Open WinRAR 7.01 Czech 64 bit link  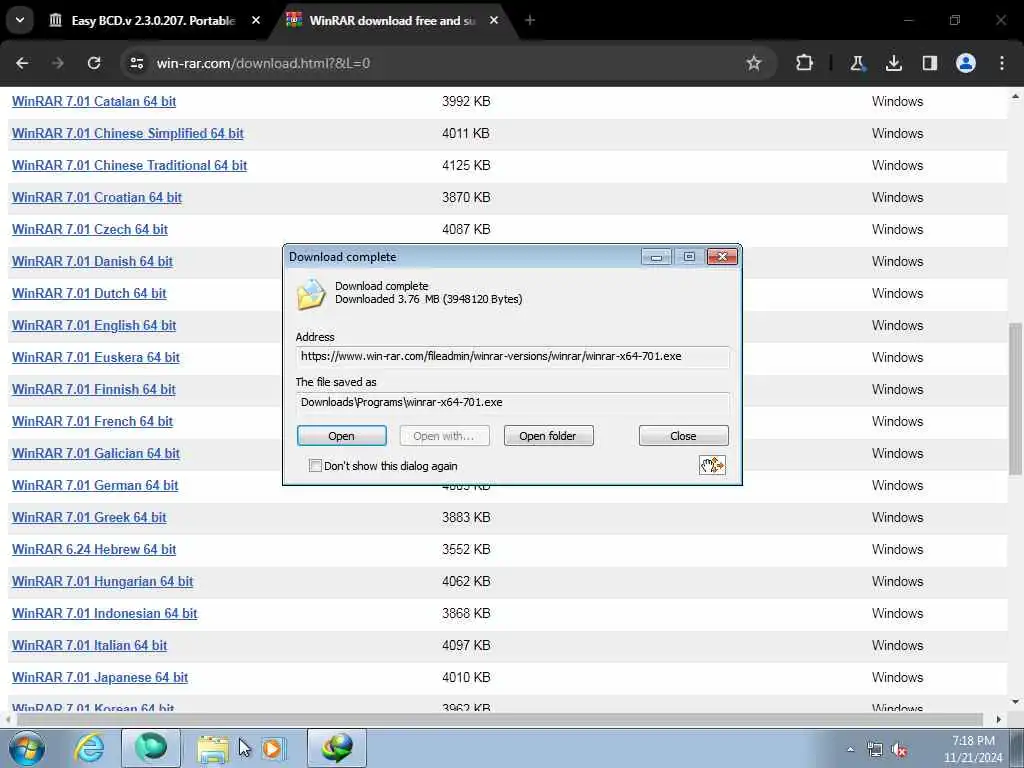click(x=89, y=229)
